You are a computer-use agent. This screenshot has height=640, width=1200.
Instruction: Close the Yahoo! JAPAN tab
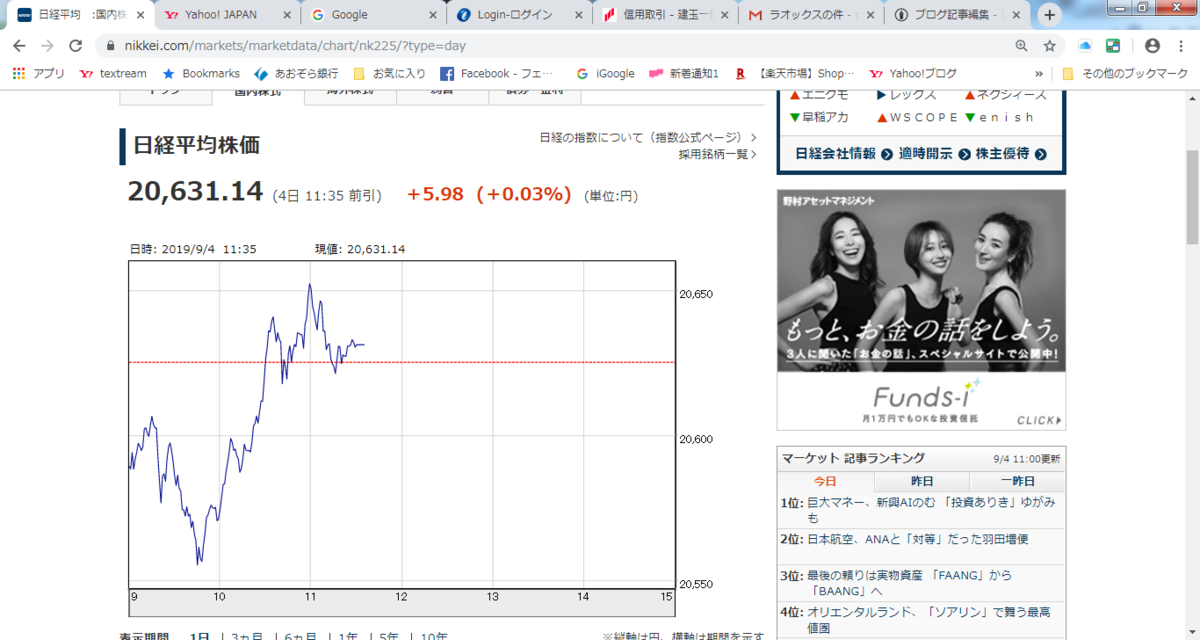point(286,15)
